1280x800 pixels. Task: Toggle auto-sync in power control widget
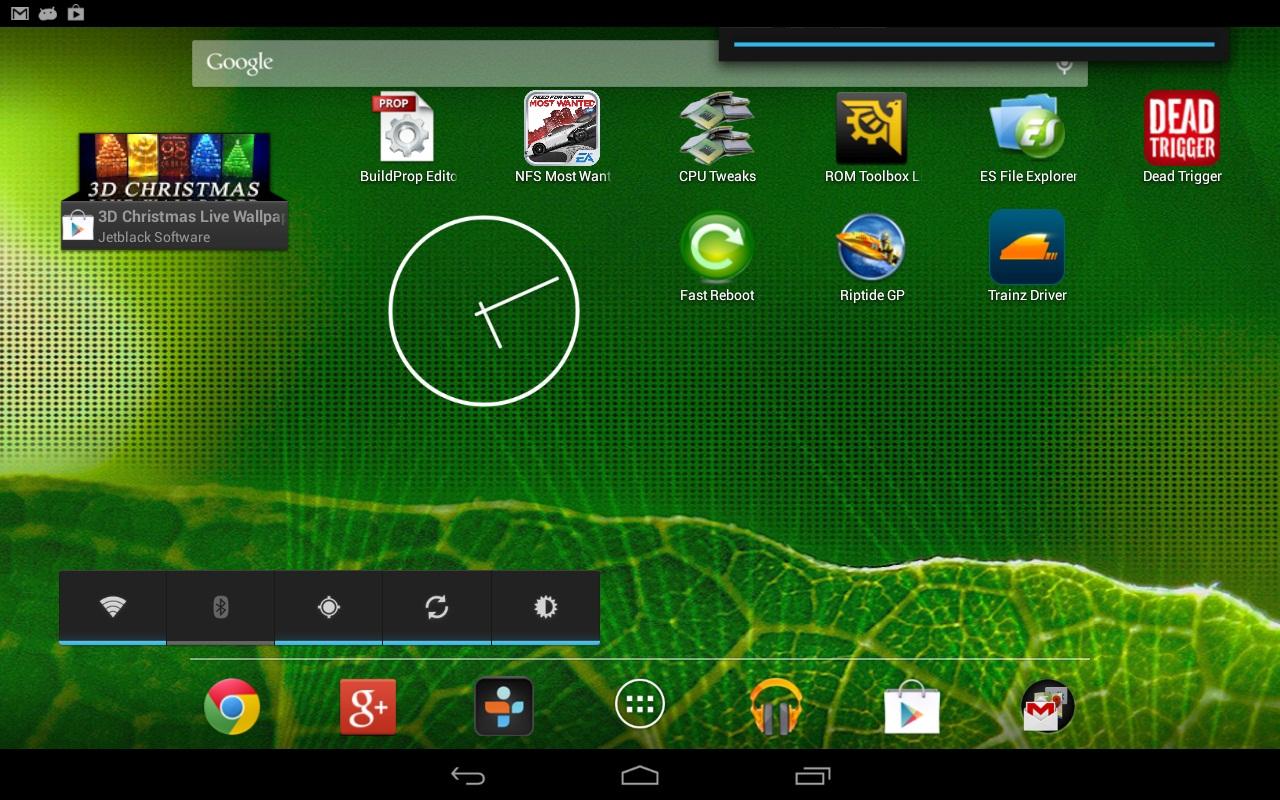(x=437, y=607)
